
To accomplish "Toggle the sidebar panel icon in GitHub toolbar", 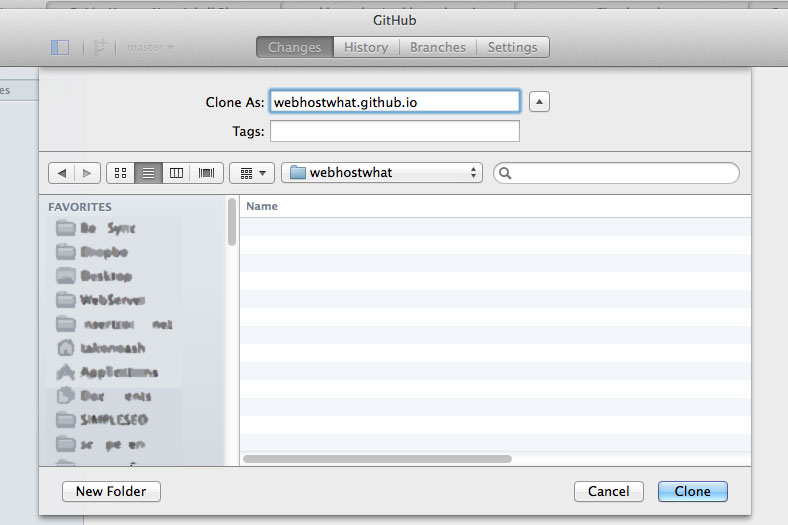I will pyautogui.click(x=60, y=47).
